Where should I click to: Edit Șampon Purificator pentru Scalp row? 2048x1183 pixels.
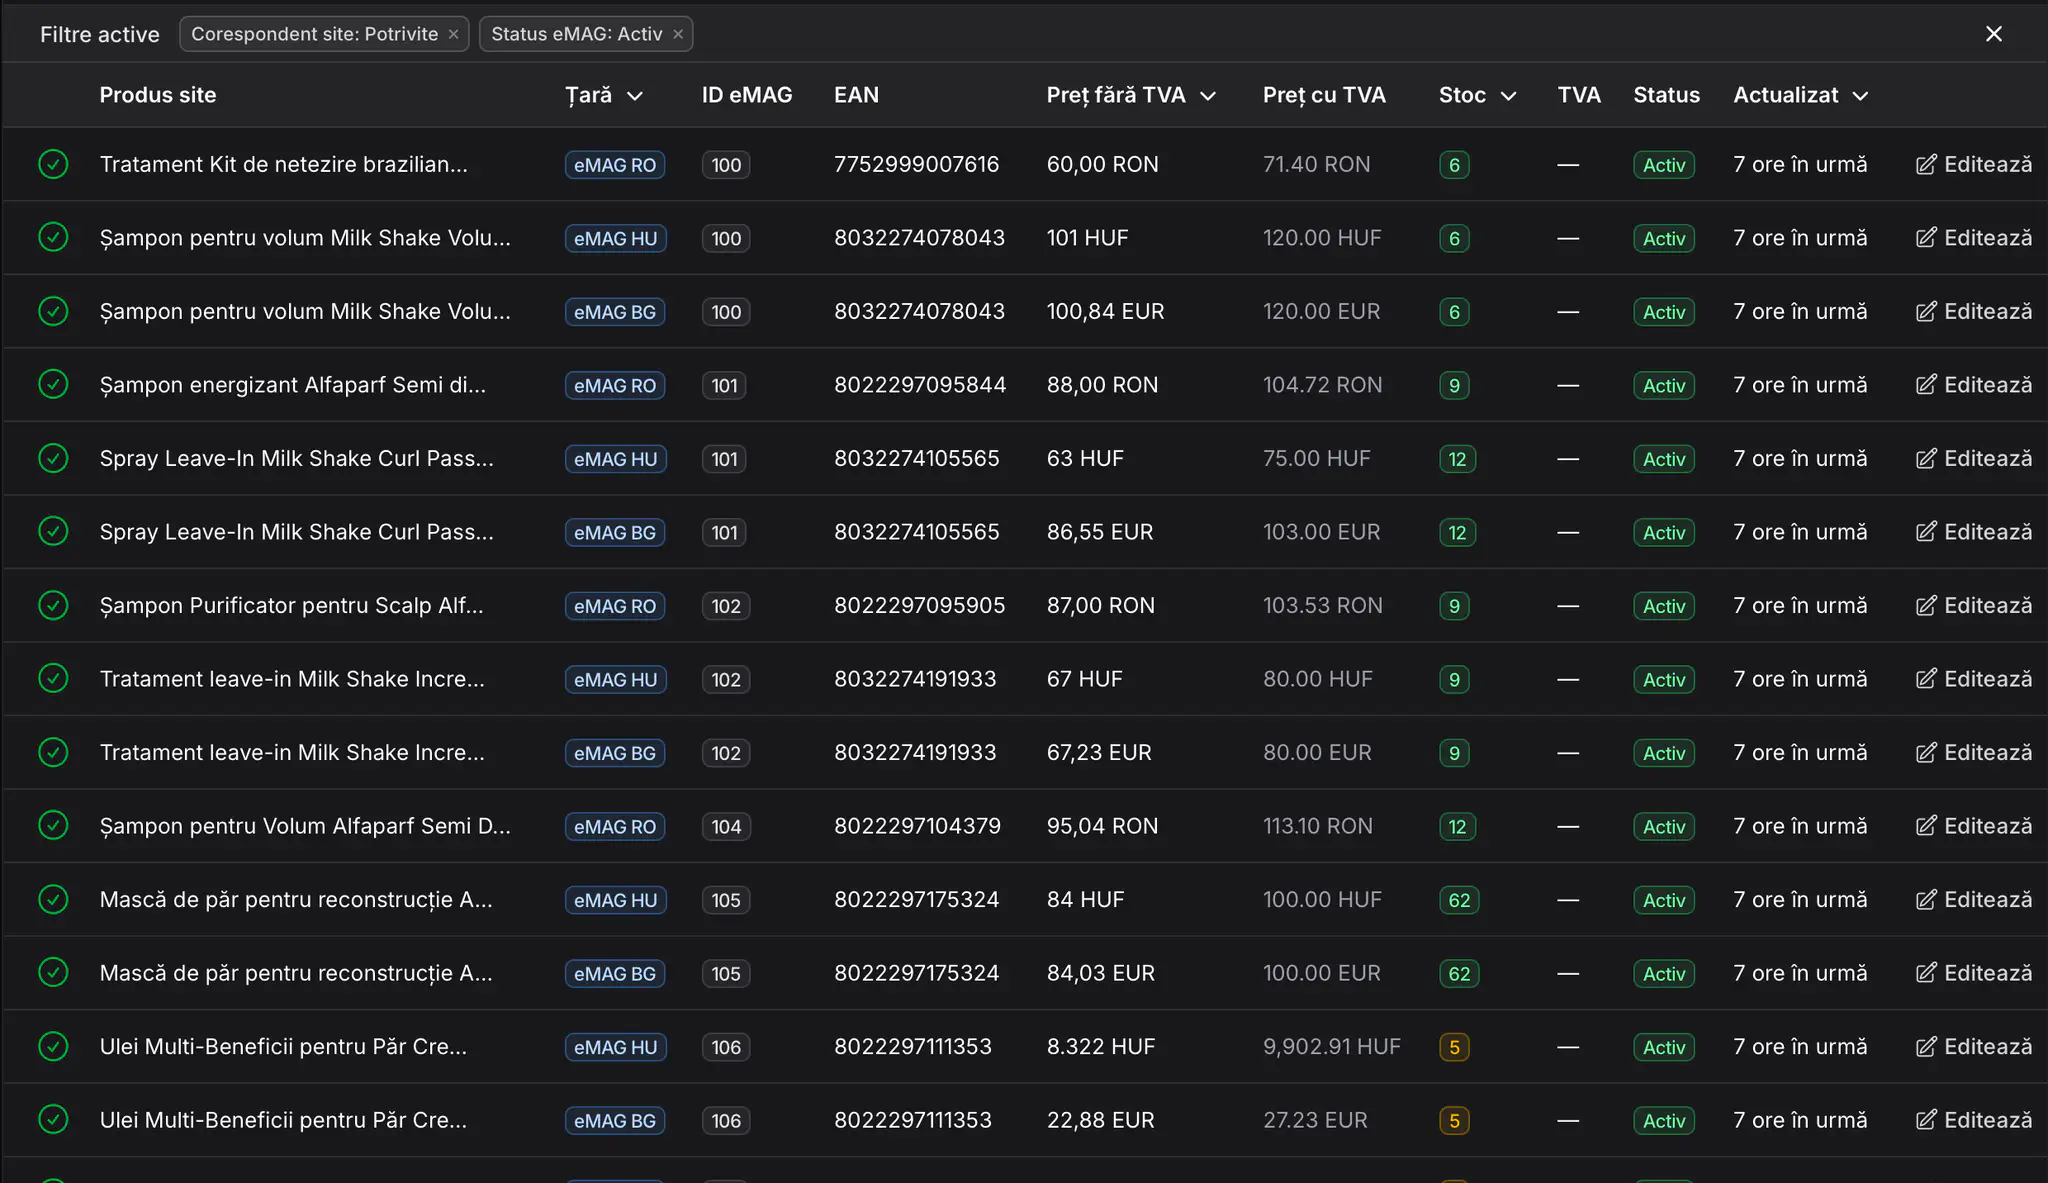coord(1973,606)
